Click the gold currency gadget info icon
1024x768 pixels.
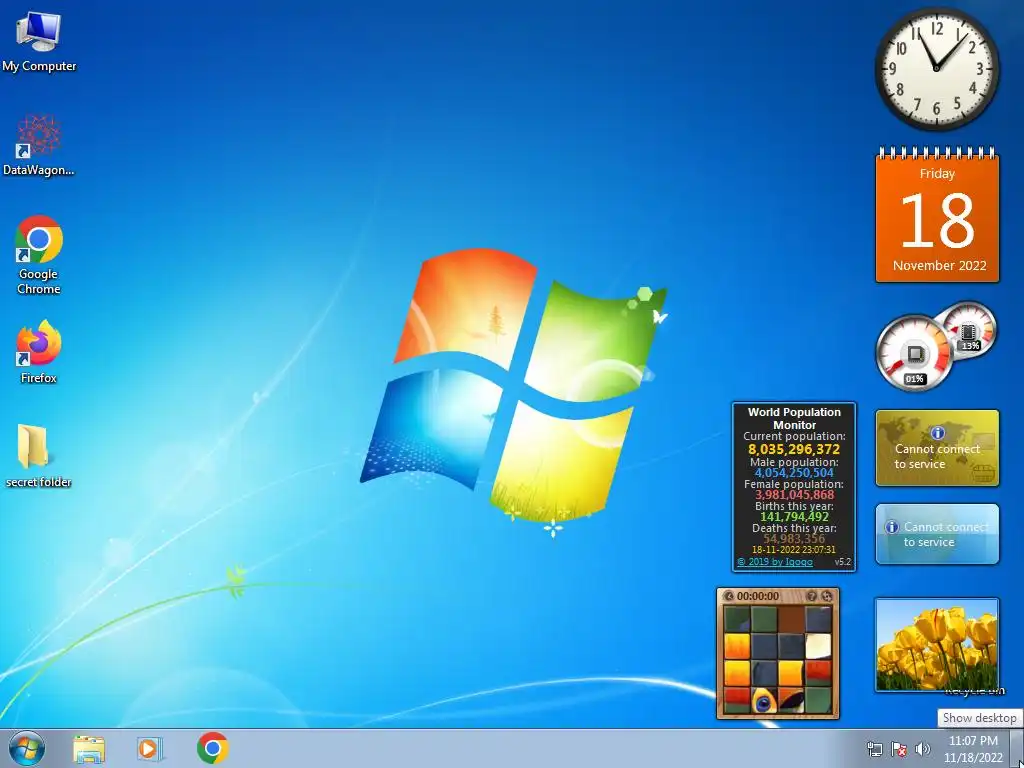(x=938, y=432)
